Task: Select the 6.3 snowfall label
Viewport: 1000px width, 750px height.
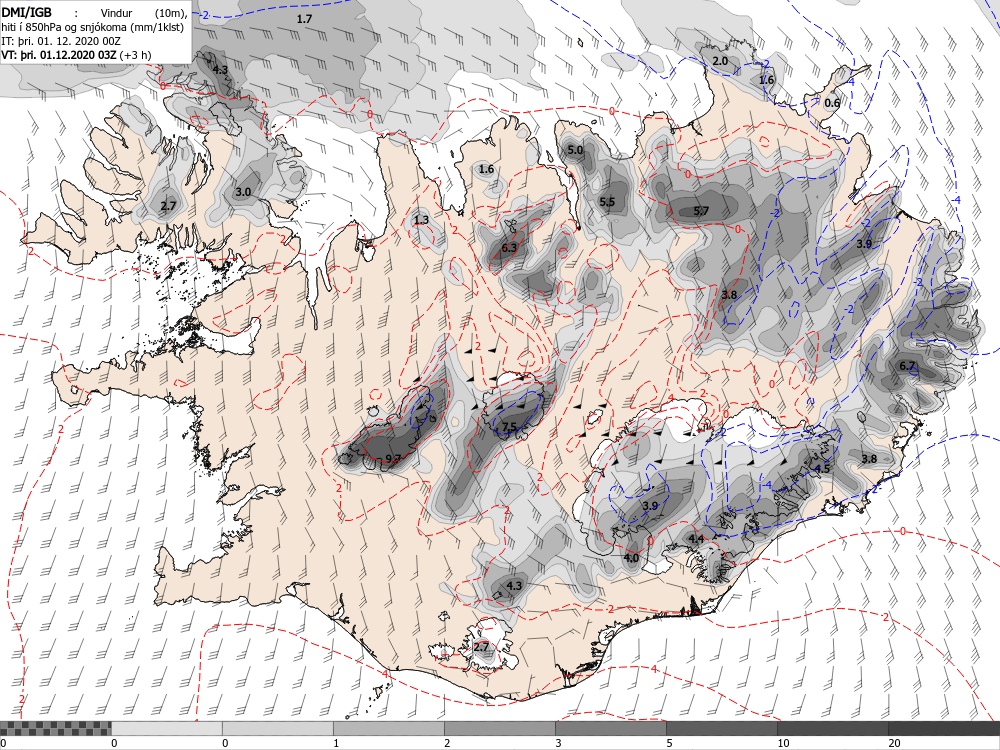Action: tap(509, 247)
